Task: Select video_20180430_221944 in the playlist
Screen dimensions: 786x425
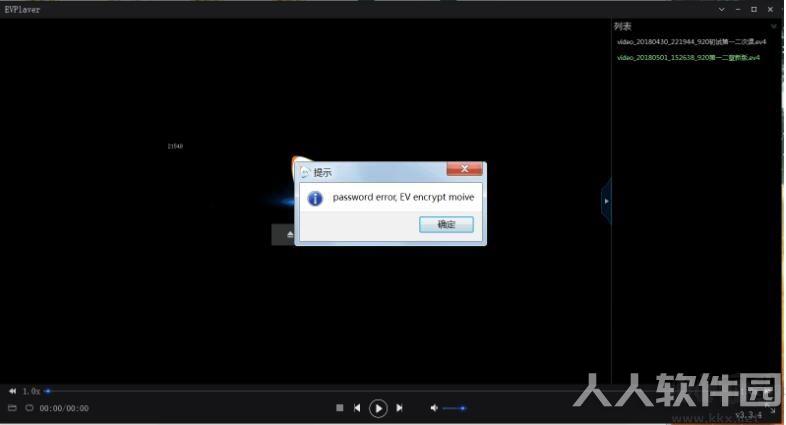Action: coord(691,42)
